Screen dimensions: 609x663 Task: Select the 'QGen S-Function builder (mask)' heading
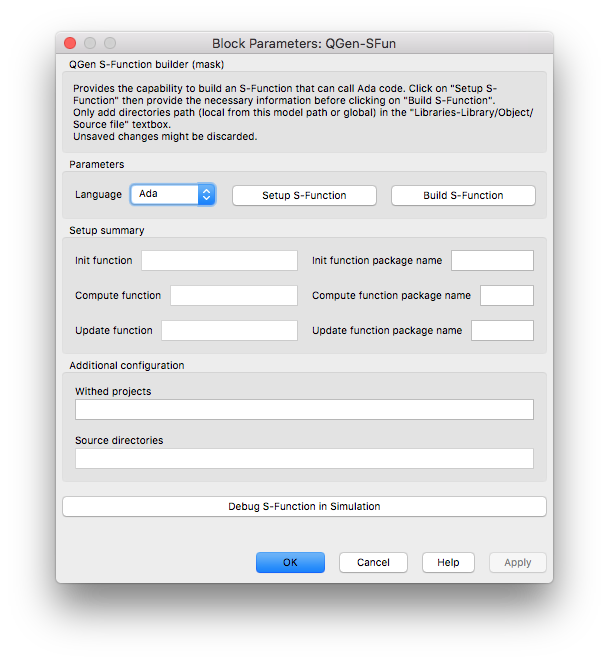[146, 64]
